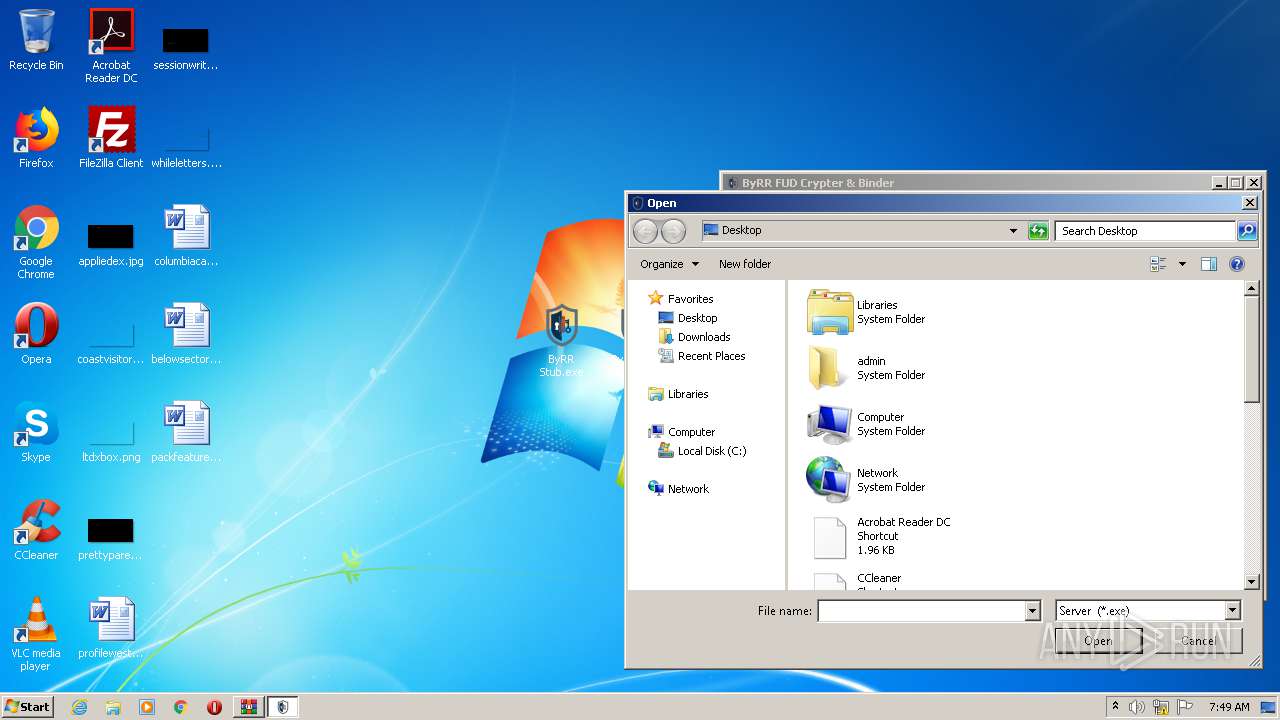Open Windows Explorer from taskbar
This screenshot has width=1280, height=720.
[113, 707]
